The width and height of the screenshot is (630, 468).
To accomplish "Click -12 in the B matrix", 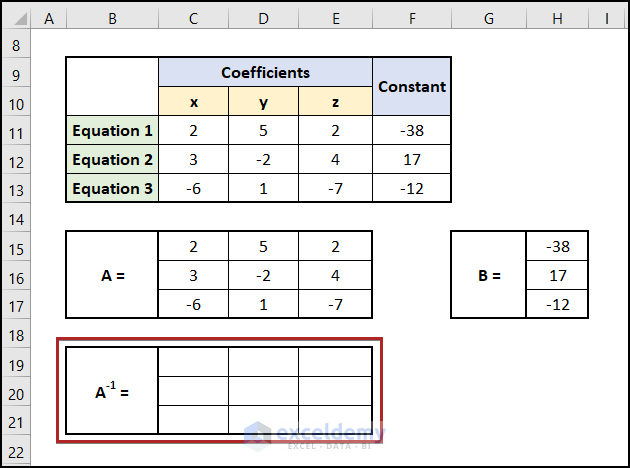I will (x=557, y=304).
